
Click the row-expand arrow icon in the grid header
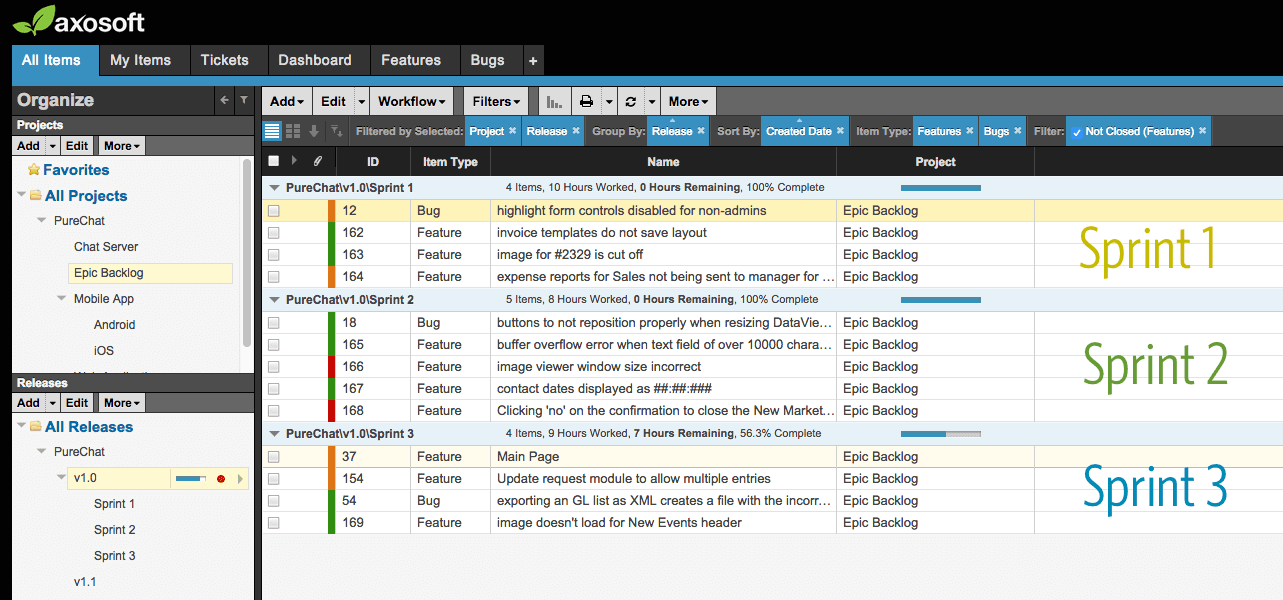click(294, 161)
